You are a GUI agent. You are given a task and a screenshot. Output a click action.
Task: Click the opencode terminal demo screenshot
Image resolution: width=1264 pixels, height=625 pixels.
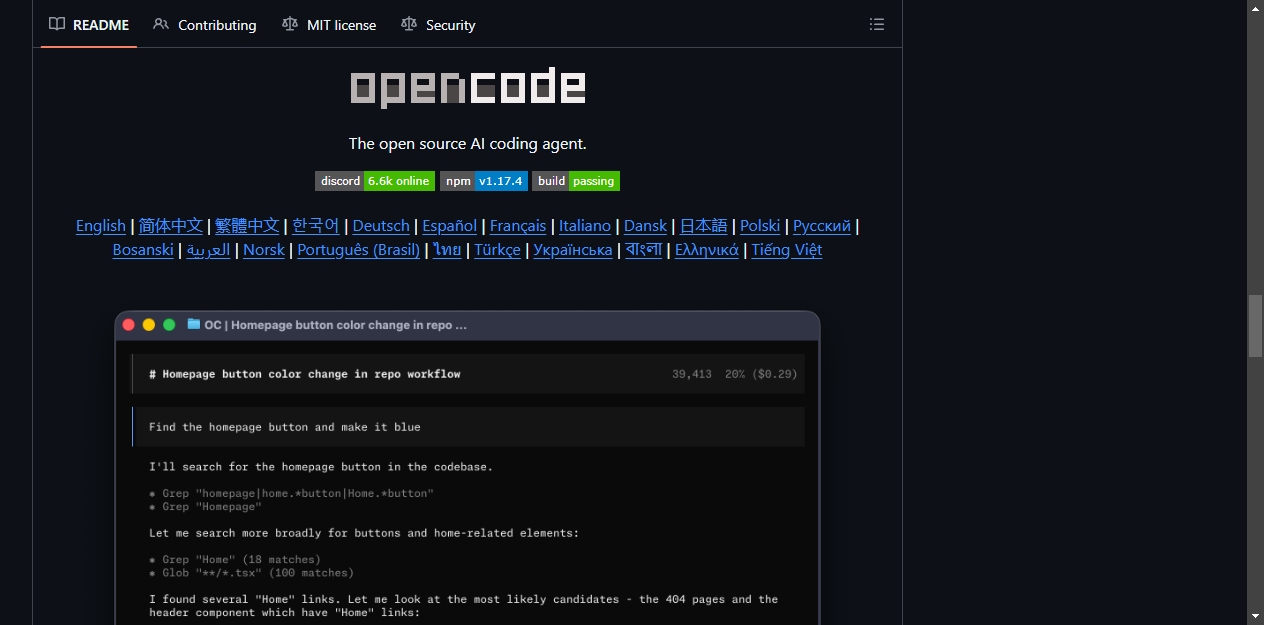click(467, 468)
